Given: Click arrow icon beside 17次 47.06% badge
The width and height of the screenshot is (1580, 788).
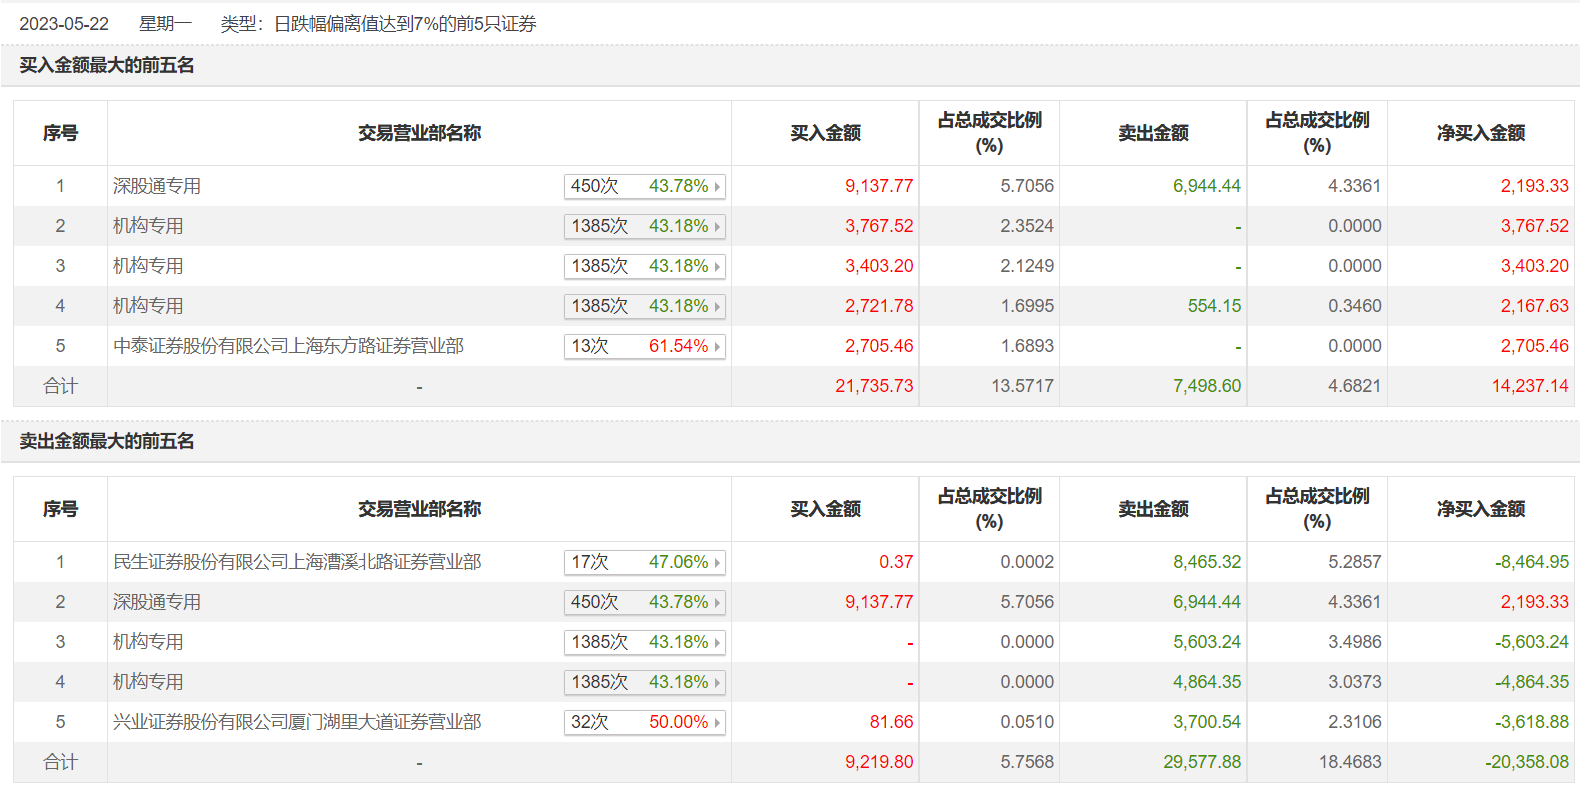Looking at the screenshot, I should 717,563.
